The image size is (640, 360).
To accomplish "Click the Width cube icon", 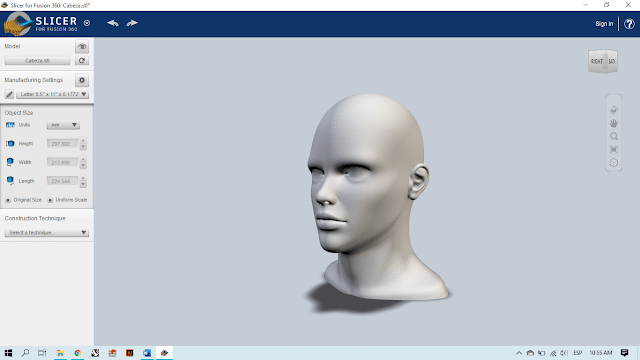I will pos(10,162).
